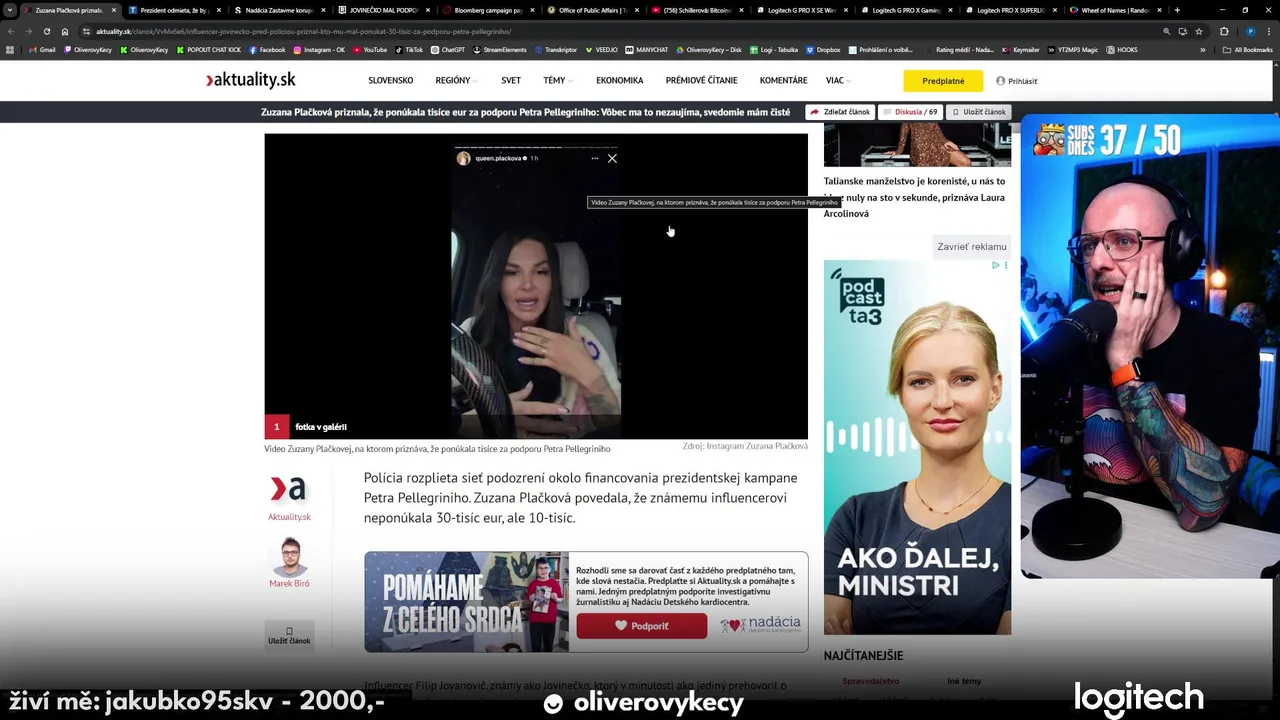Click the Zdieľať článok share button
The height and width of the screenshot is (720, 1280).
point(840,112)
